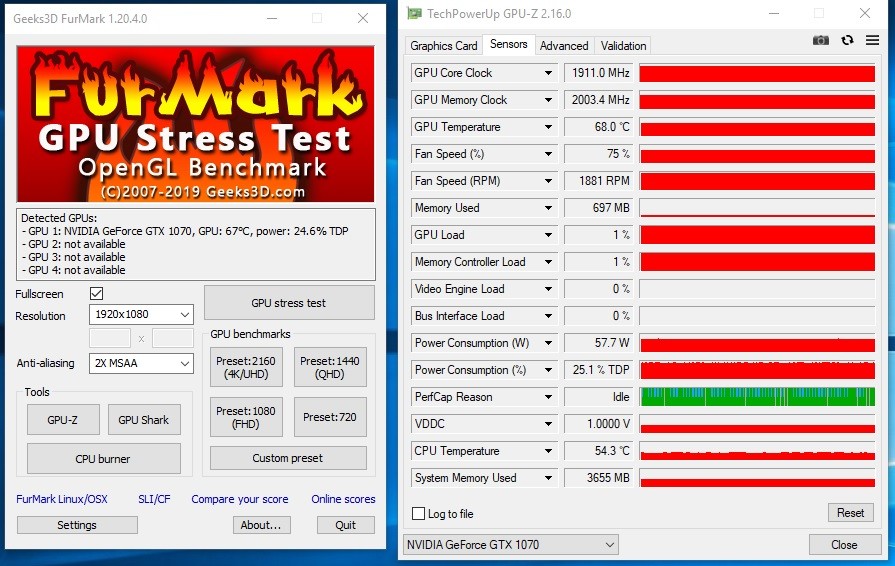This screenshot has height=566, width=895.
Task: Click the 3655 MB system memory value
Action: click(x=599, y=478)
